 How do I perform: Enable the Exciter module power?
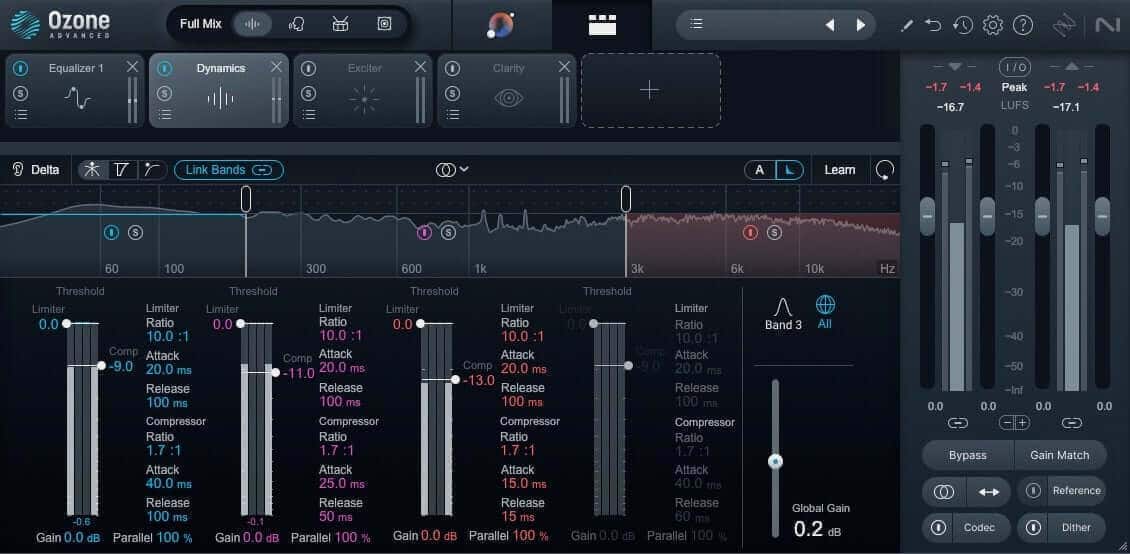(308, 68)
